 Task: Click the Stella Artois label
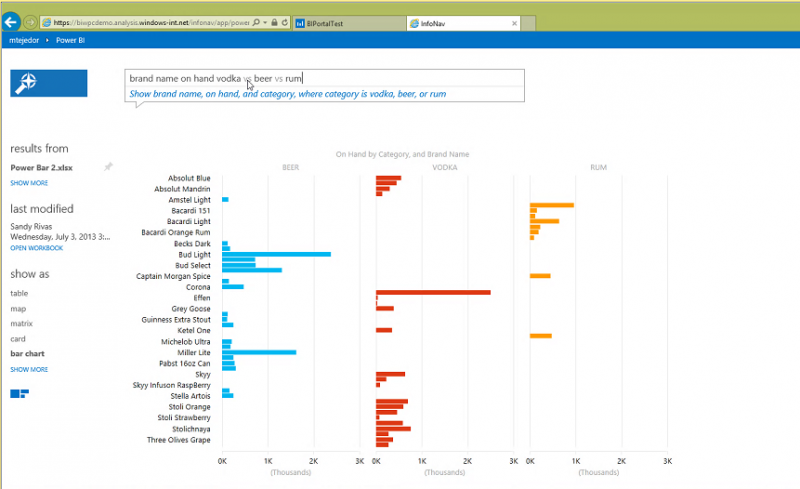(x=190, y=396)
